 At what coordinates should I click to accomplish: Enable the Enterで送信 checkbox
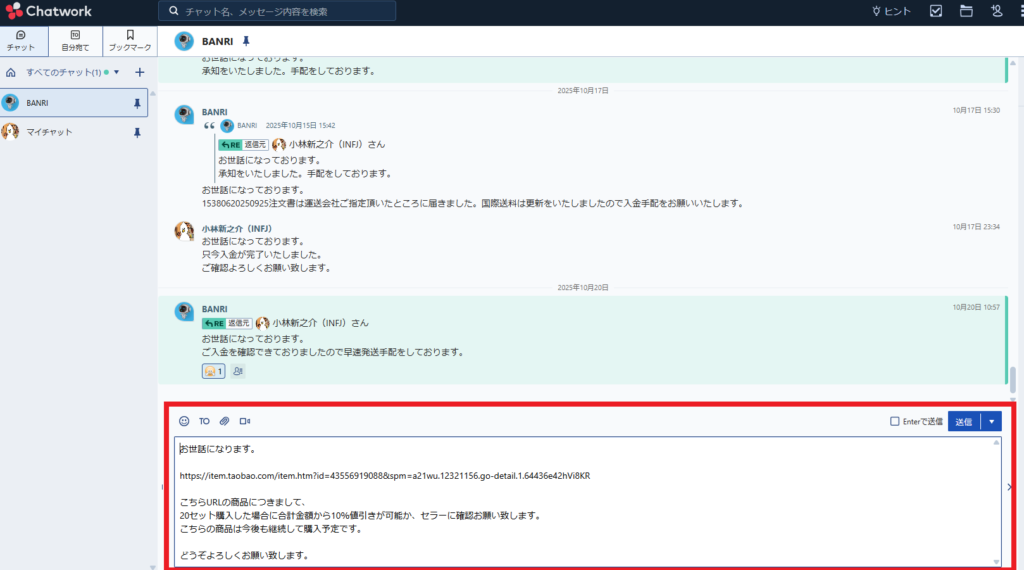pyautogui.click(x=895, y=421)
